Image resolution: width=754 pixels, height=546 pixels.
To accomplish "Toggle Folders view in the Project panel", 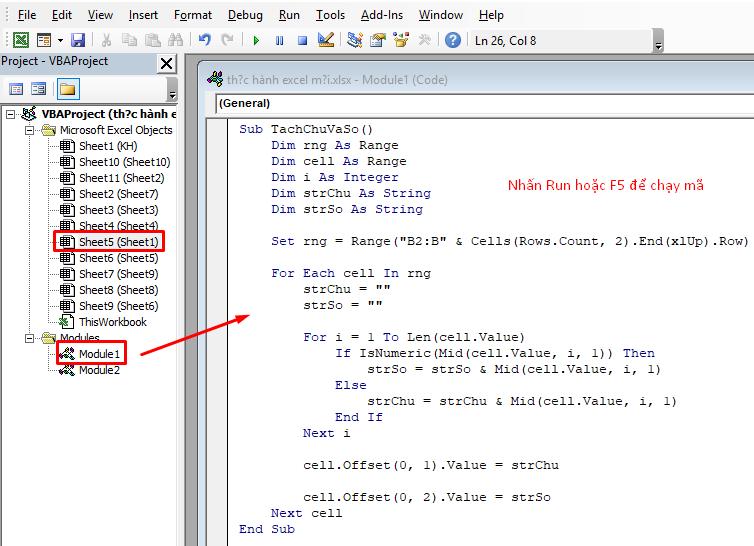I will coord(67,89).
